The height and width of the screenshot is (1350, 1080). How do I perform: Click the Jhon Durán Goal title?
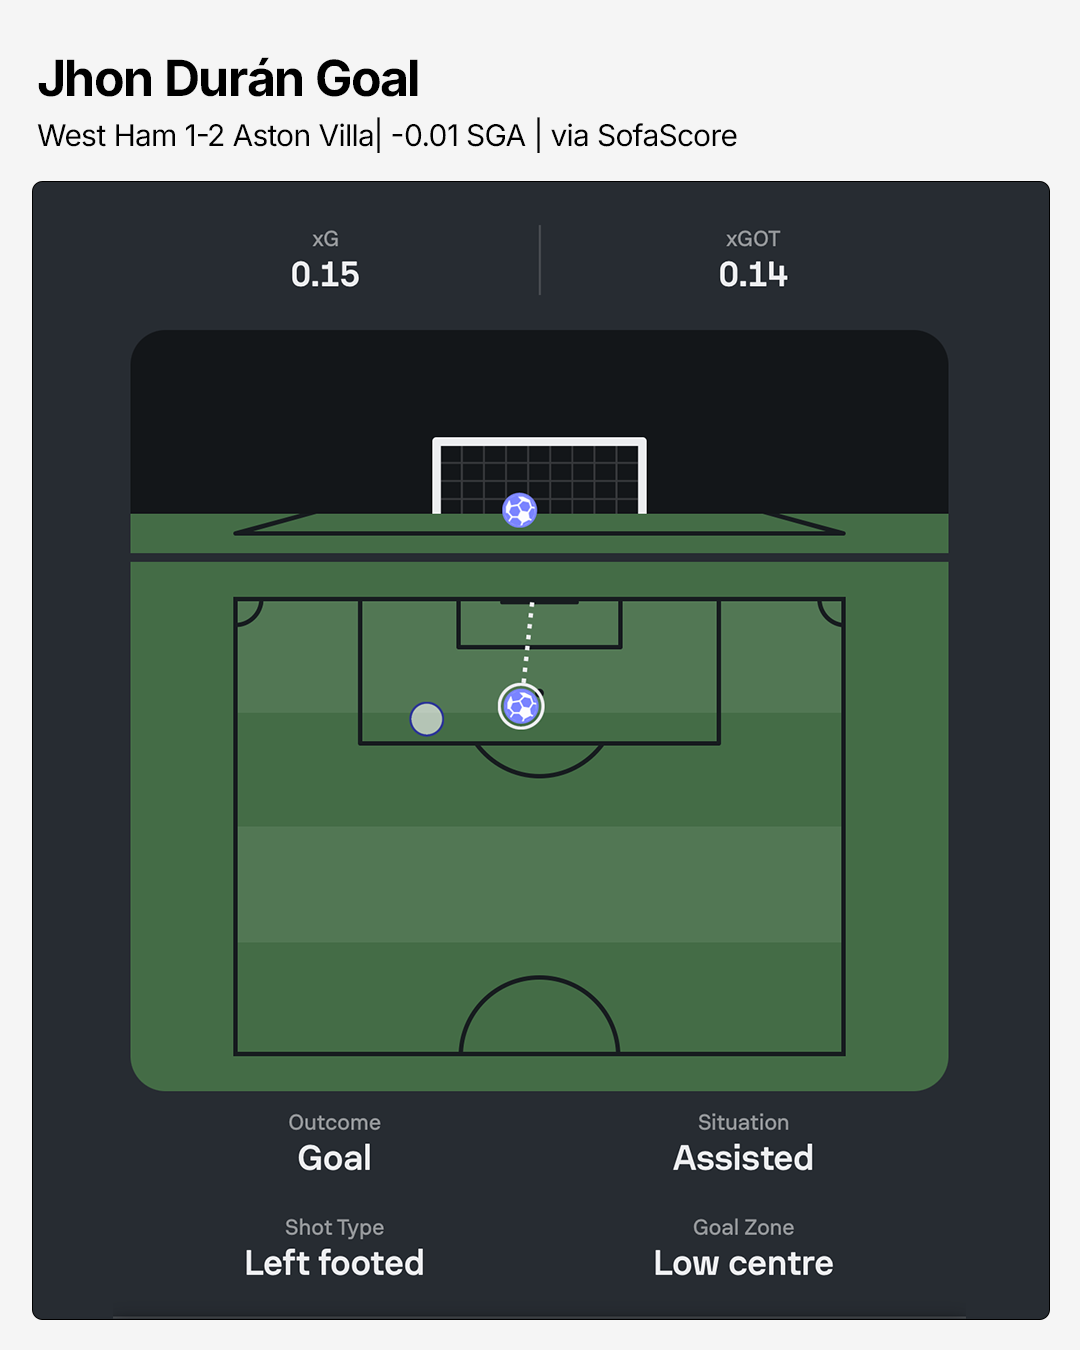point(229,79)
